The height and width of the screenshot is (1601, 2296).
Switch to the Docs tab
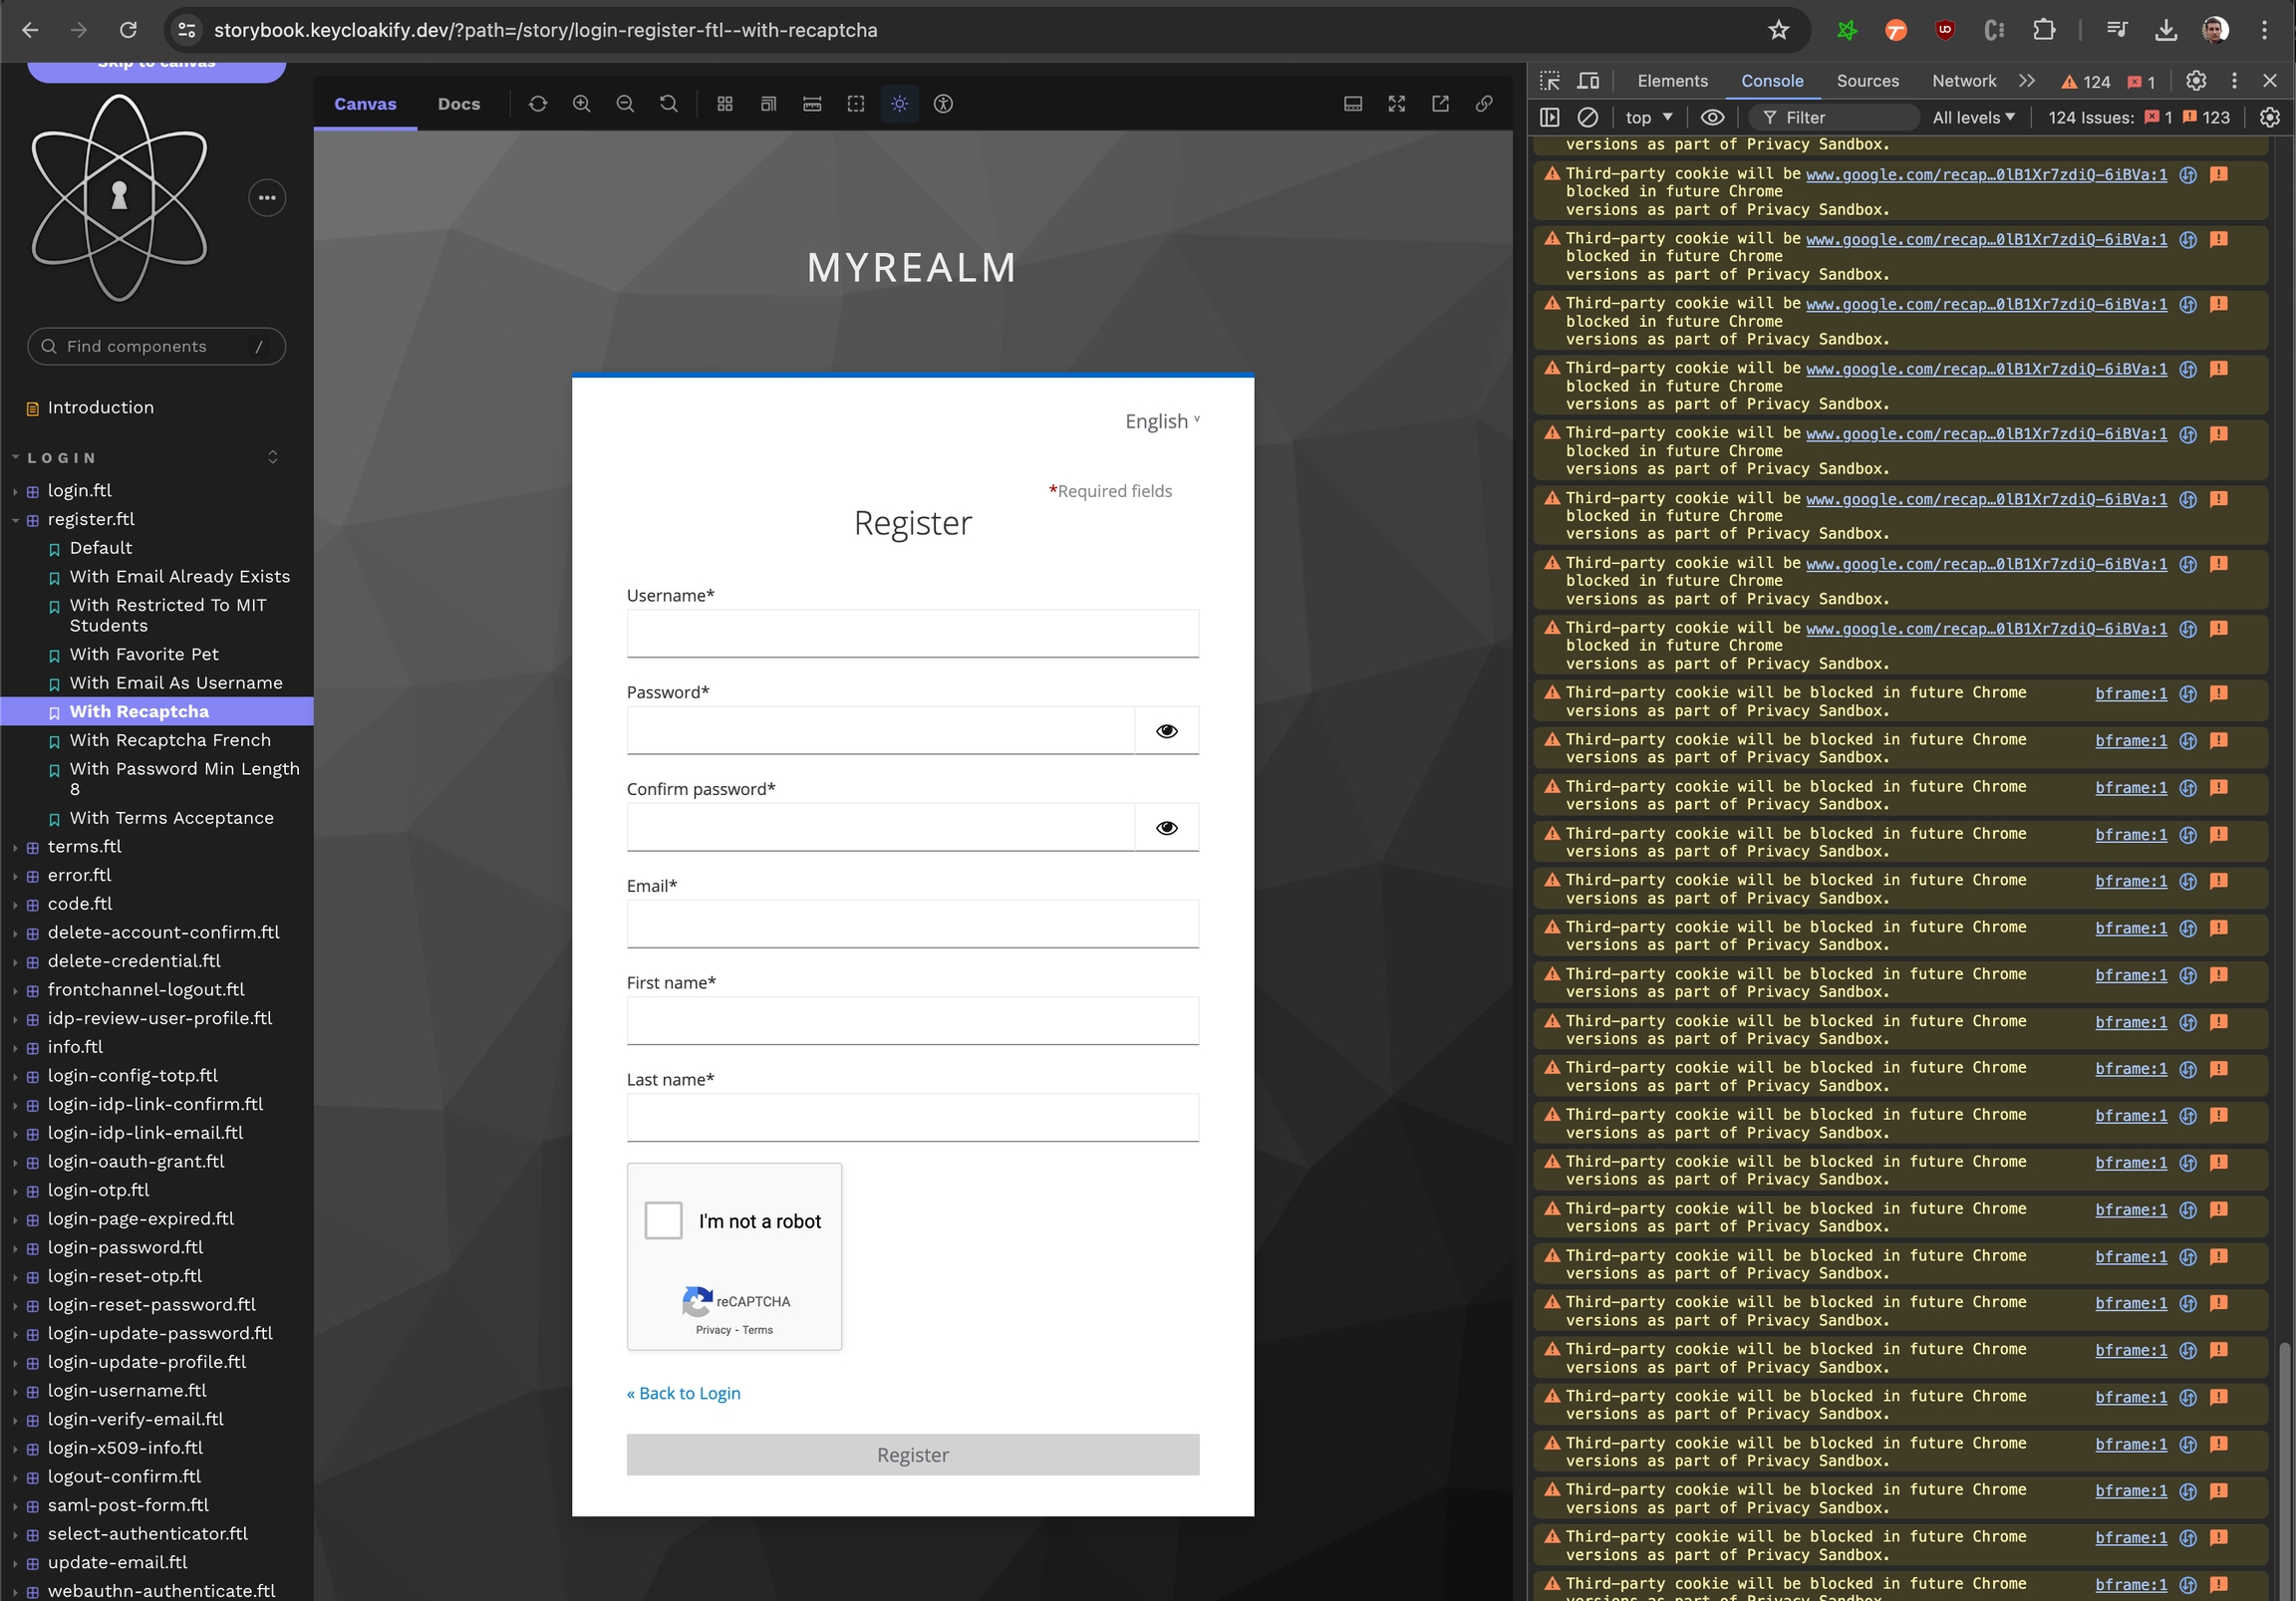459,104
